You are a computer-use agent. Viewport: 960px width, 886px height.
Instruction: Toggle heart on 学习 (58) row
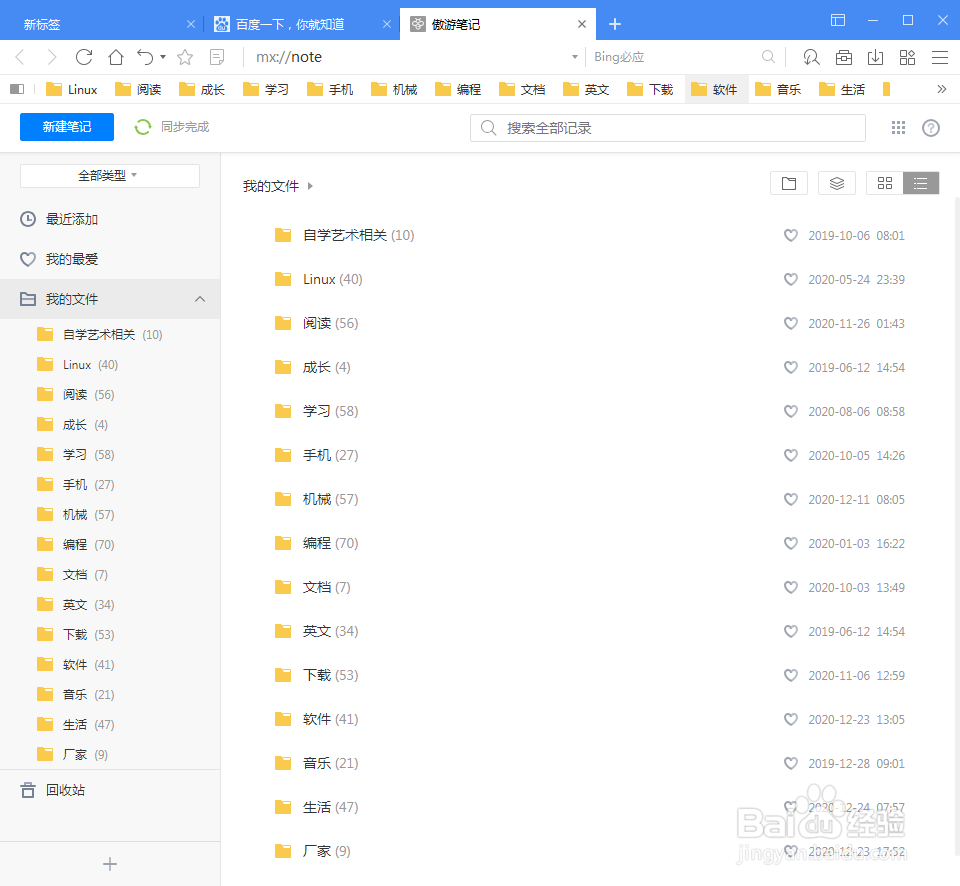tap(791, 411)
